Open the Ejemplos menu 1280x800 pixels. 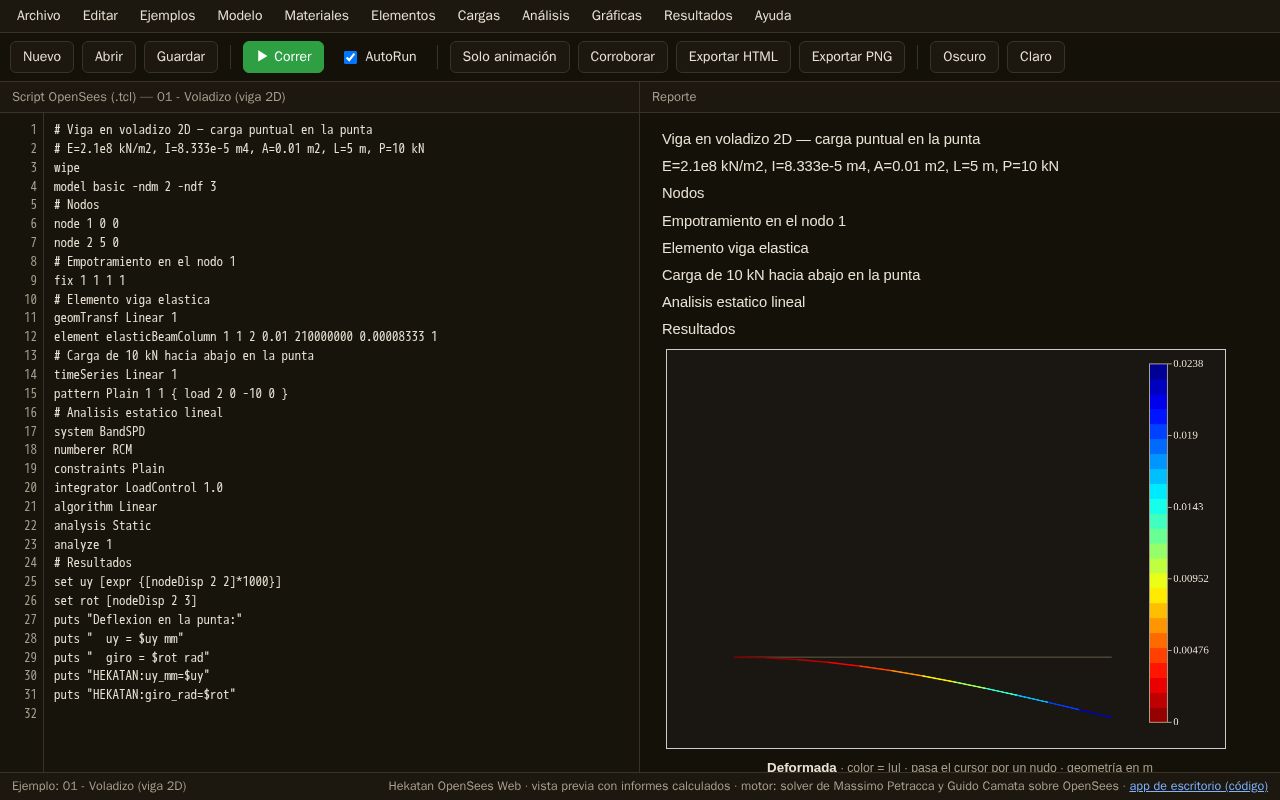[167, 15]
